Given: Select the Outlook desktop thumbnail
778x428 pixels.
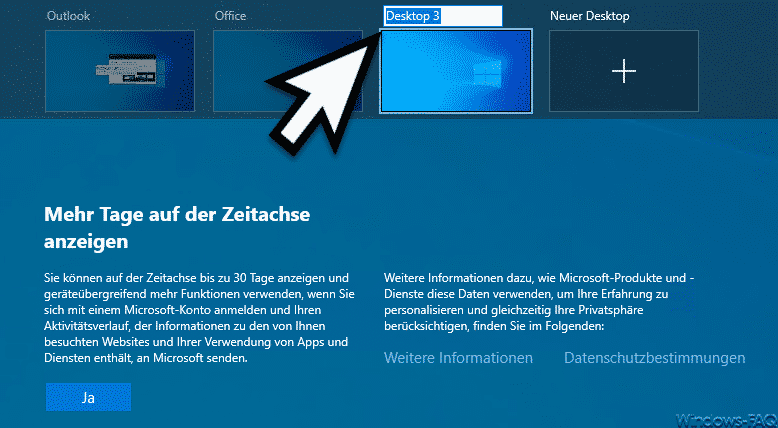Looking at the screenshot, I should [120, 71].
